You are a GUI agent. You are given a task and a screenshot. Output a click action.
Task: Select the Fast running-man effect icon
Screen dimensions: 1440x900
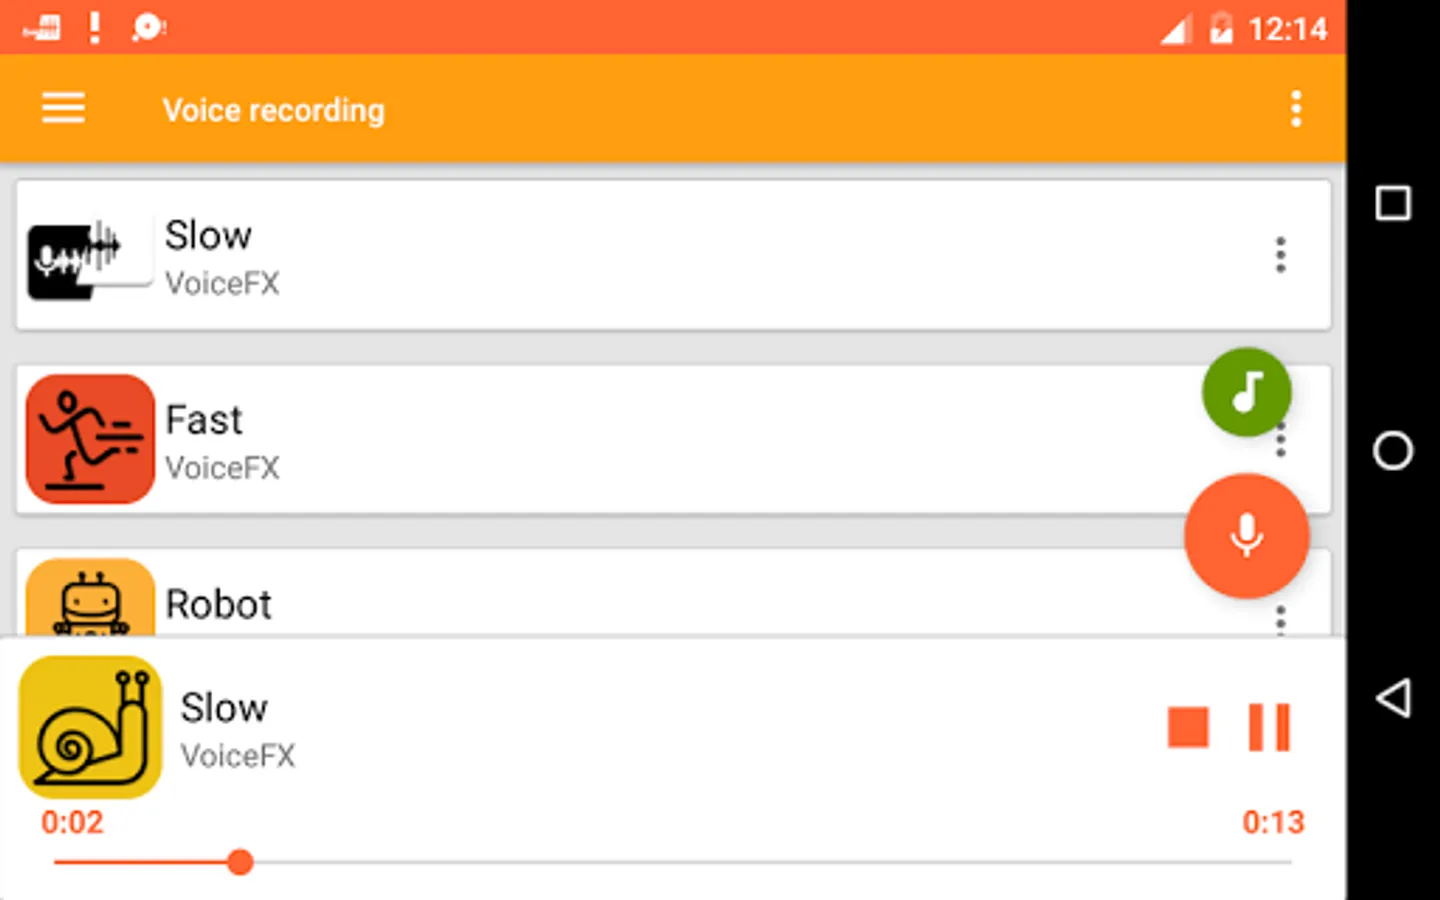[90, 439]
